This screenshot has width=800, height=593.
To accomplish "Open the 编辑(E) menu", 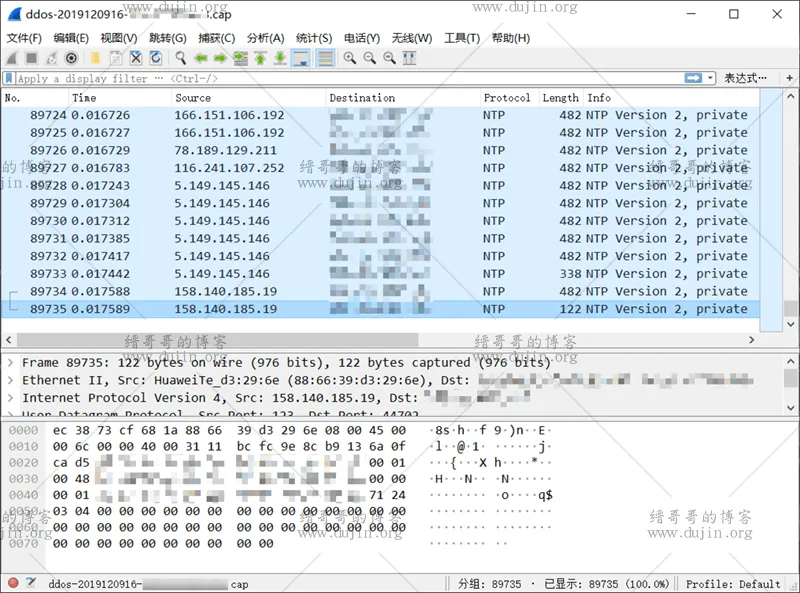I will (x=71, y=38).
